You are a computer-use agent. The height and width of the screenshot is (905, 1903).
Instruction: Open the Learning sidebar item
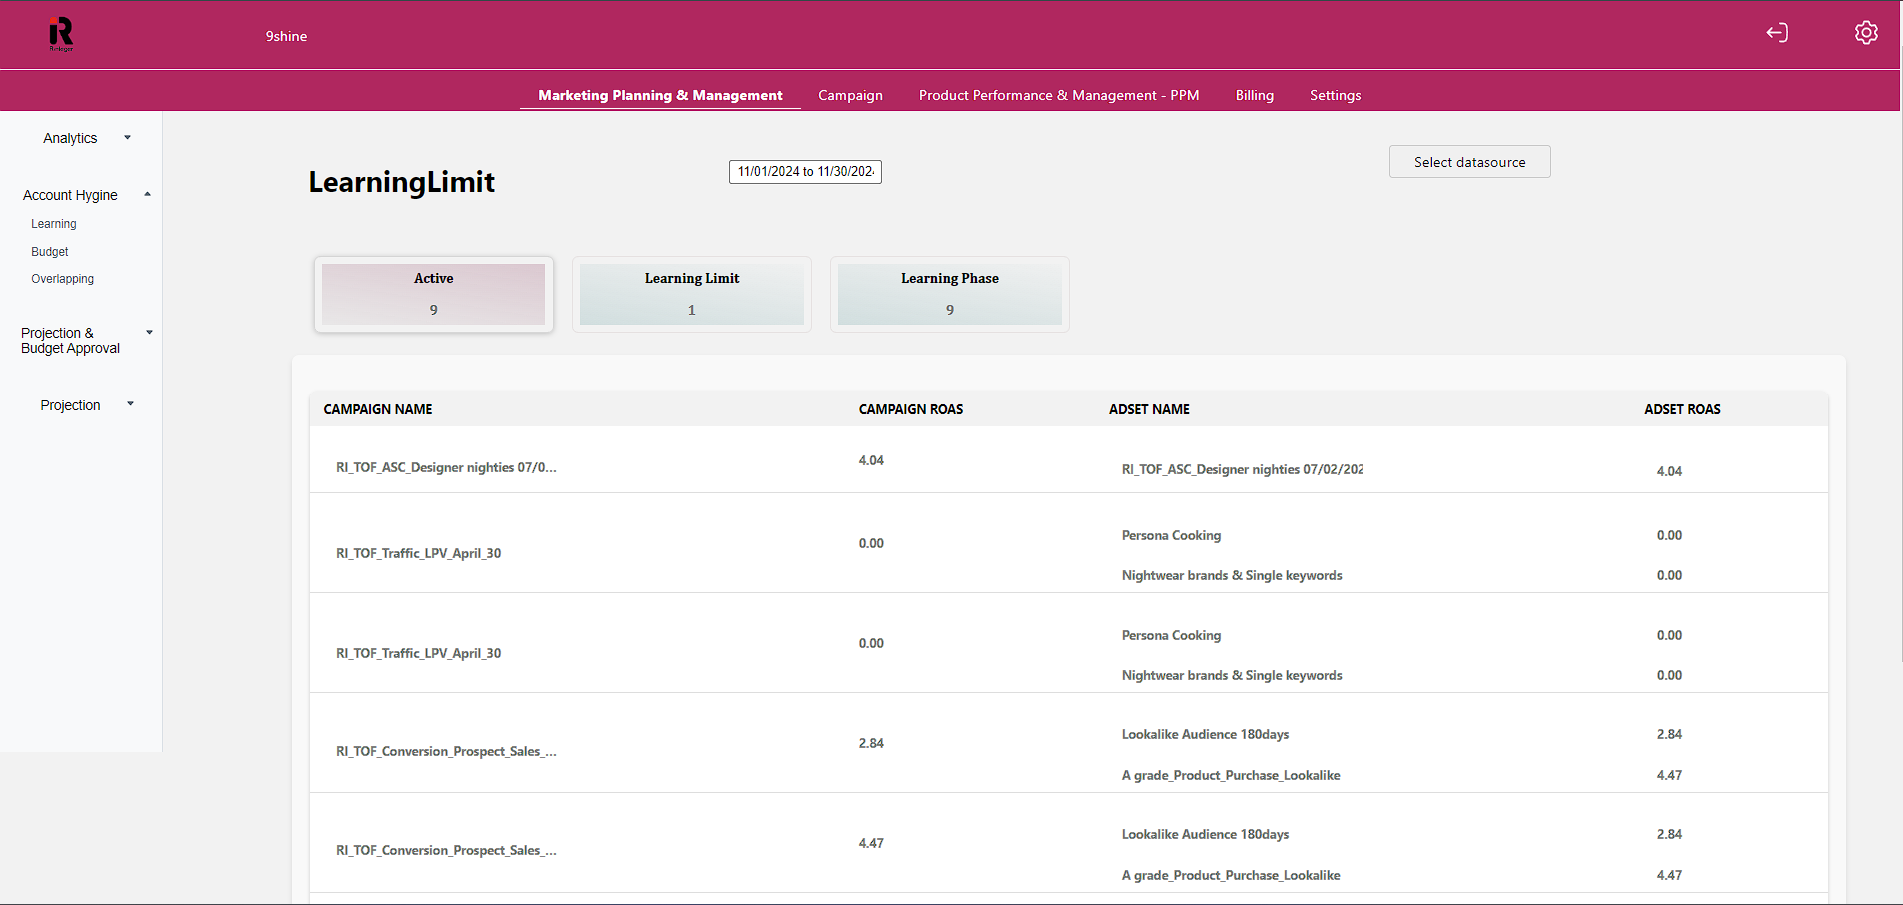point(54,224)
